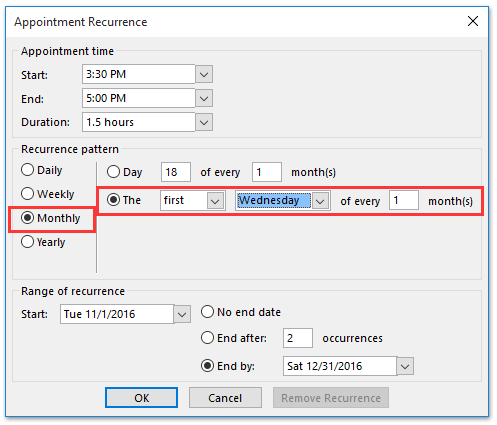Click the day number field showing 18
Viewport: 497px width, 425px height.
(x=176, y=172)
